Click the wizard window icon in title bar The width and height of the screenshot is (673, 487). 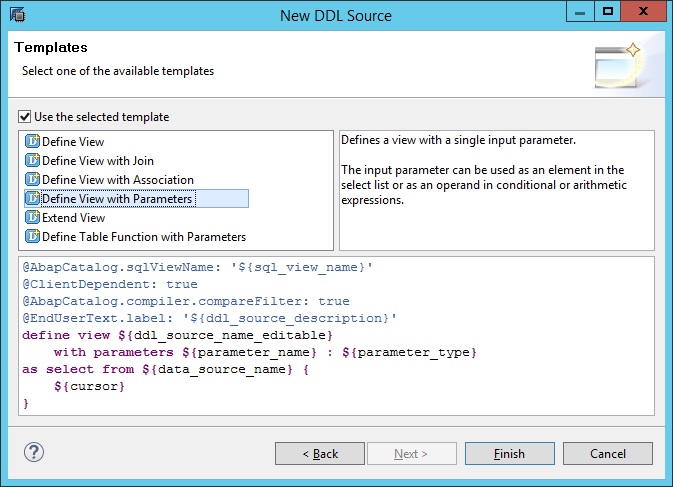click(18, 15)
